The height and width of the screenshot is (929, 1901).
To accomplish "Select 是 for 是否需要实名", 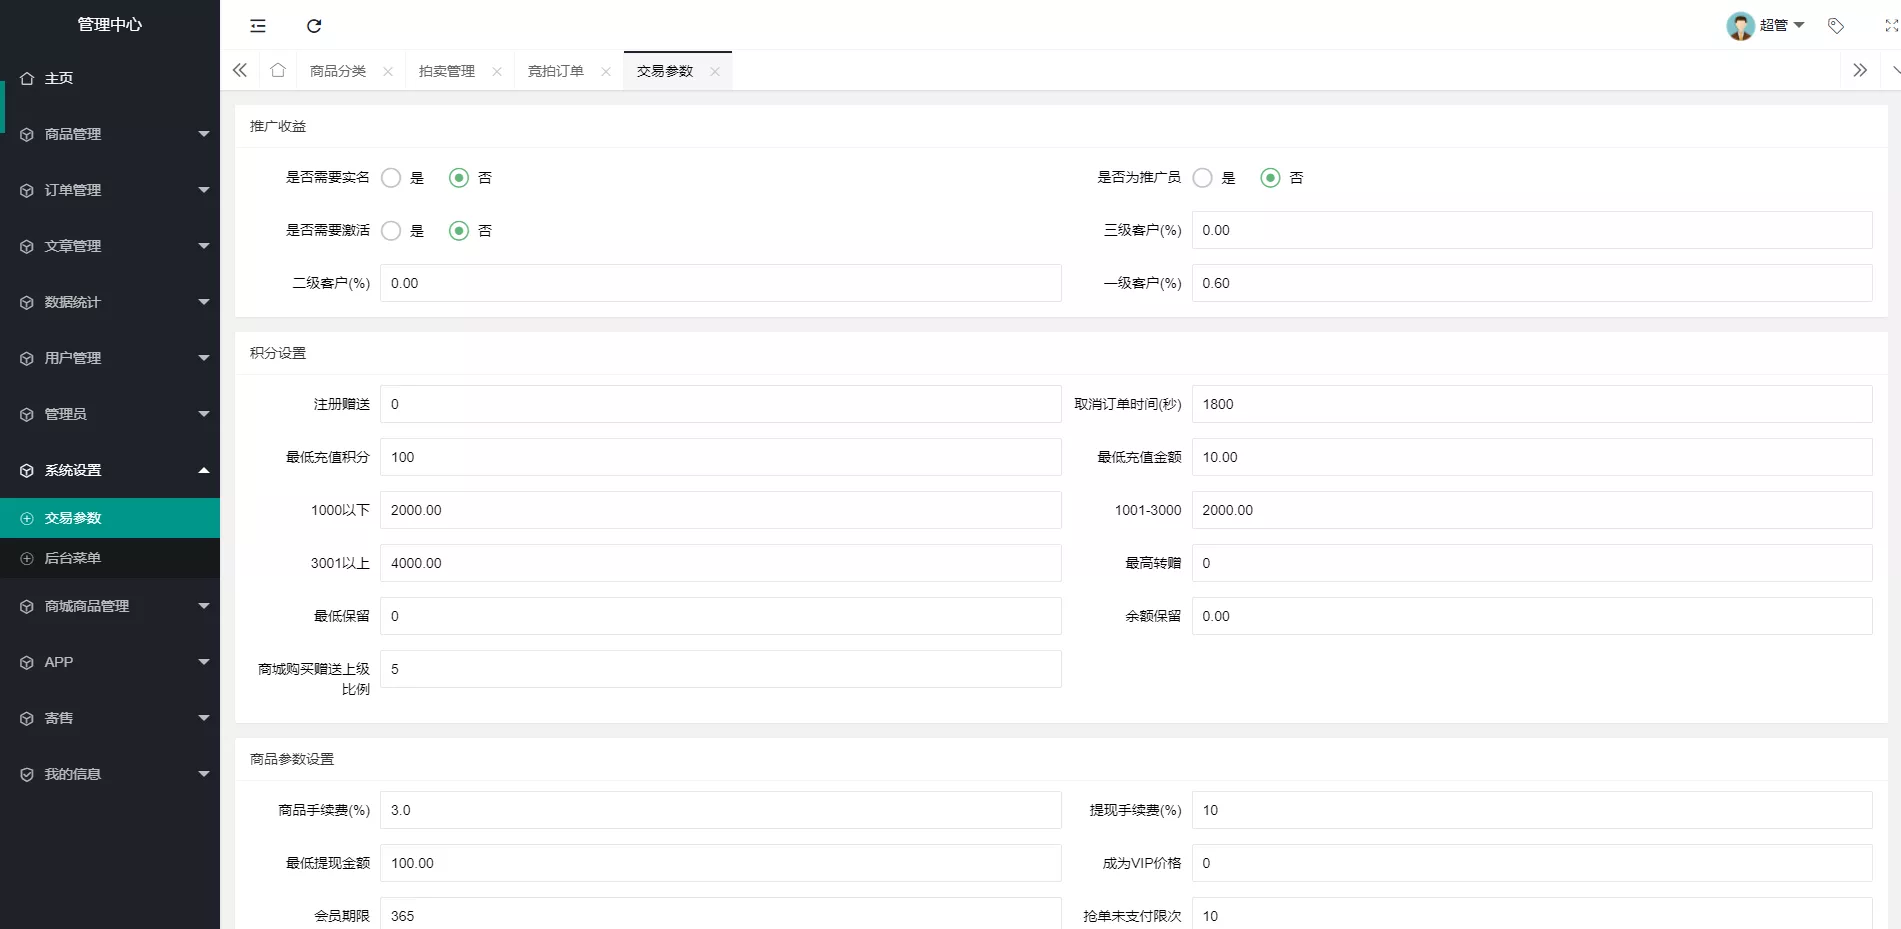I will pyautogui.click(x=392, y=178).
